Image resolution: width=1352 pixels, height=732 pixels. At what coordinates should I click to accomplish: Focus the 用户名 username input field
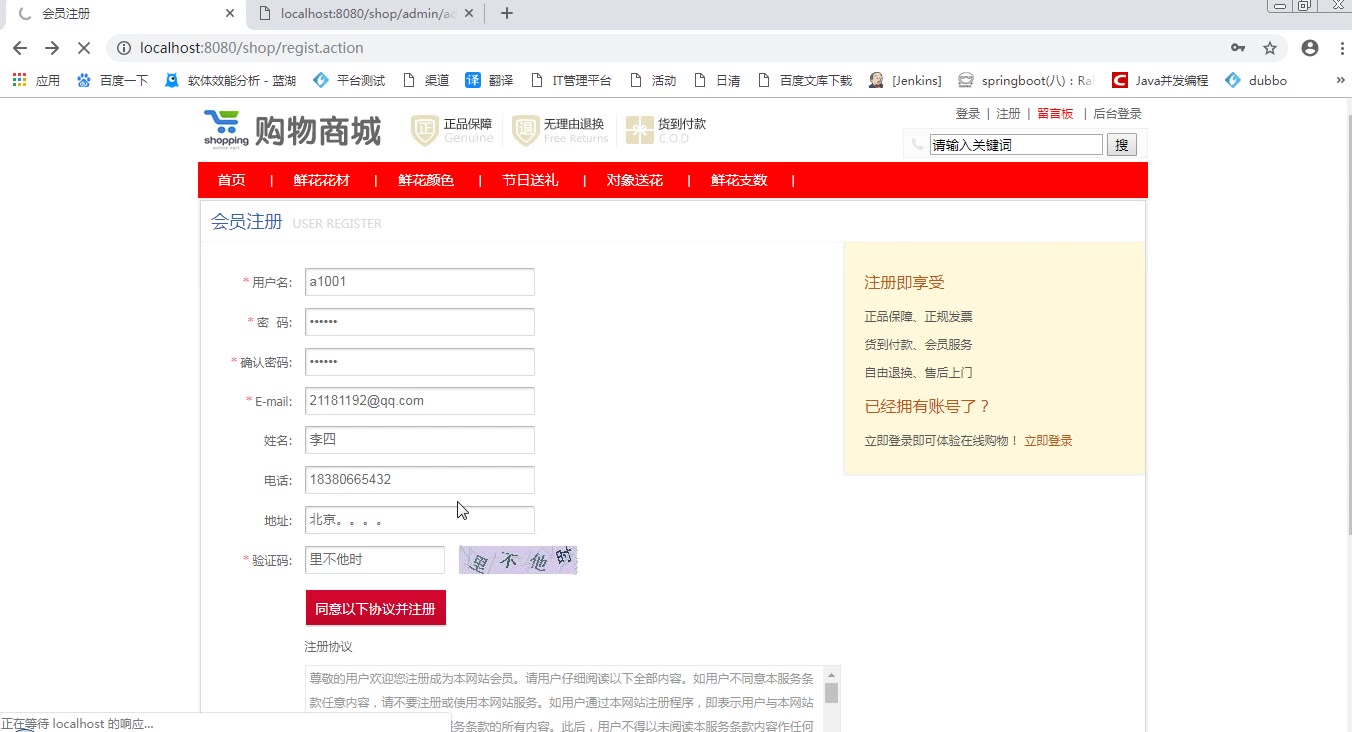tap(419, 282)
